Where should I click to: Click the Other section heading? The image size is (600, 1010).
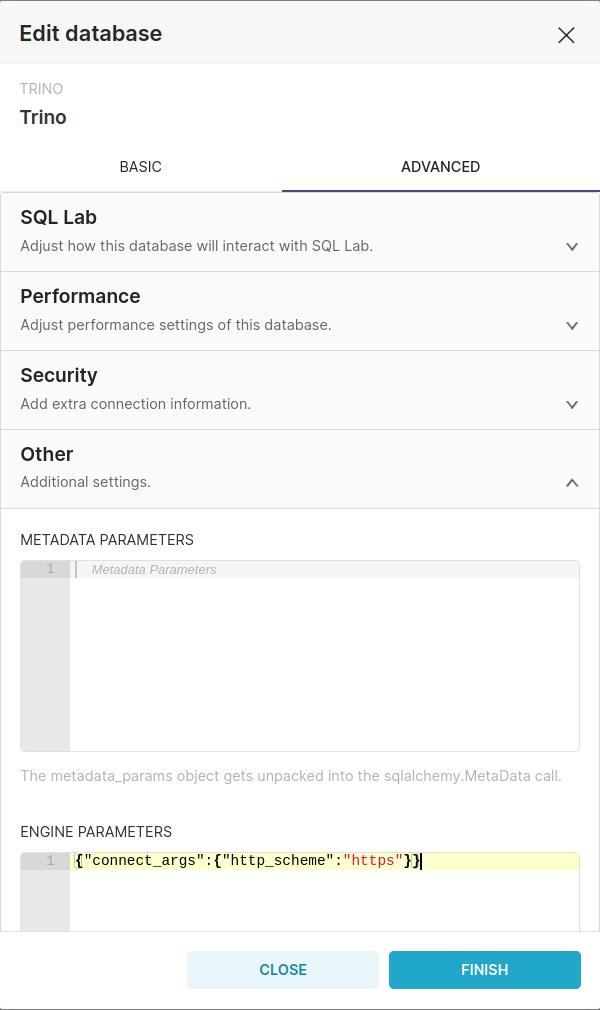pyautogui.click(x=47, y=454)
